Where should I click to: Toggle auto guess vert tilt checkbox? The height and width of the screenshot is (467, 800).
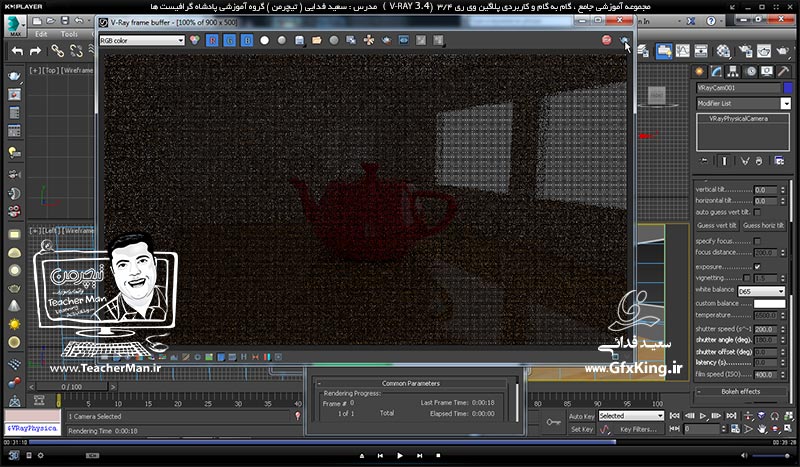(x=757, y=212)
